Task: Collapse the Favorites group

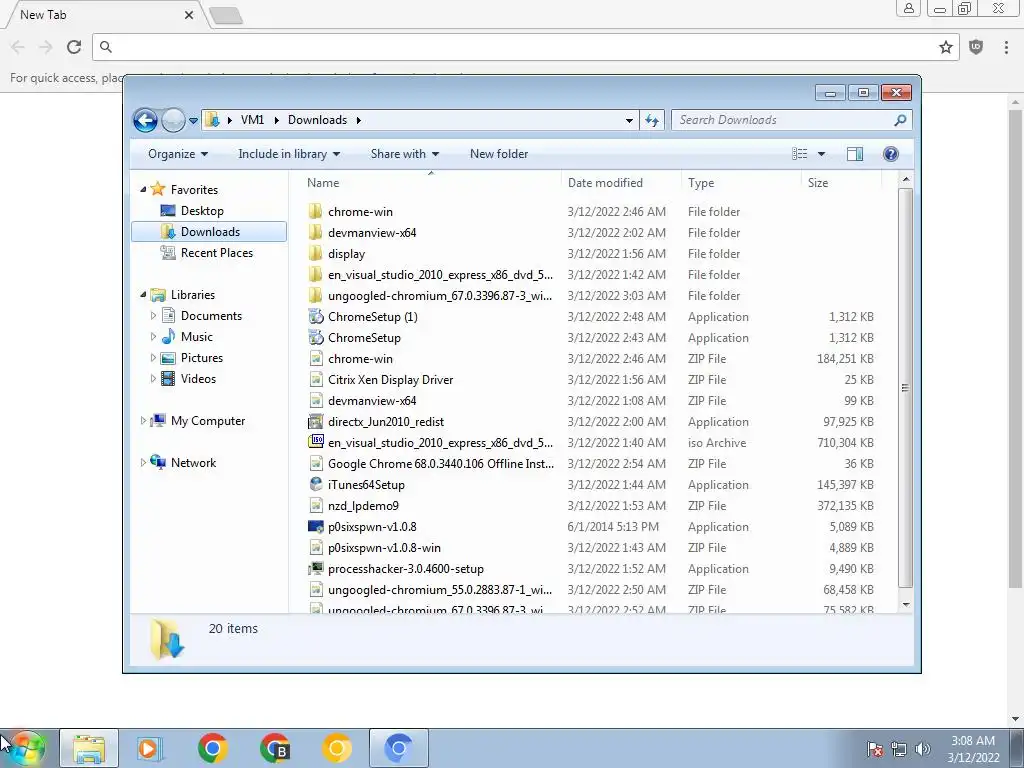Action: [x=143, y=189]
